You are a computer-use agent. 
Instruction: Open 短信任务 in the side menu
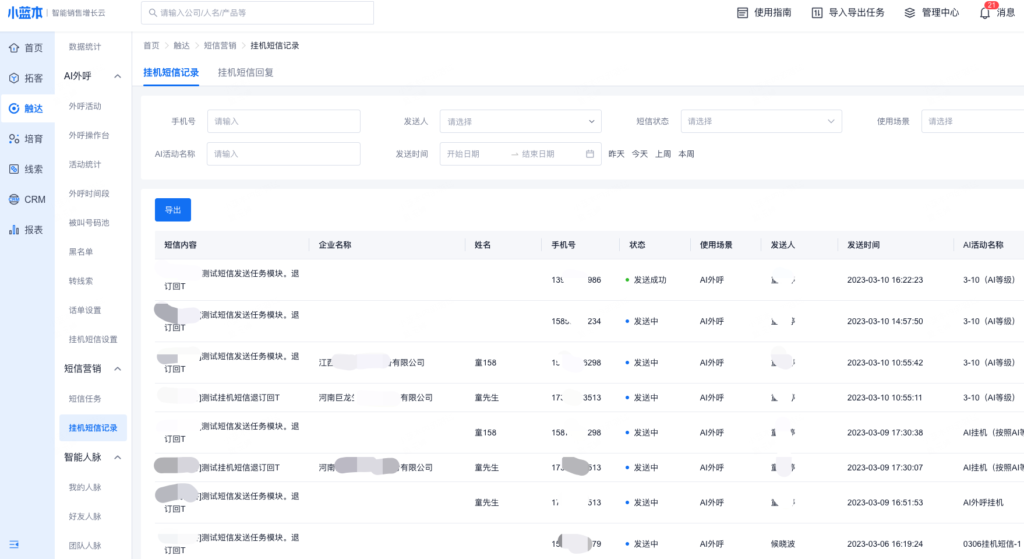[x=85, y=398]
